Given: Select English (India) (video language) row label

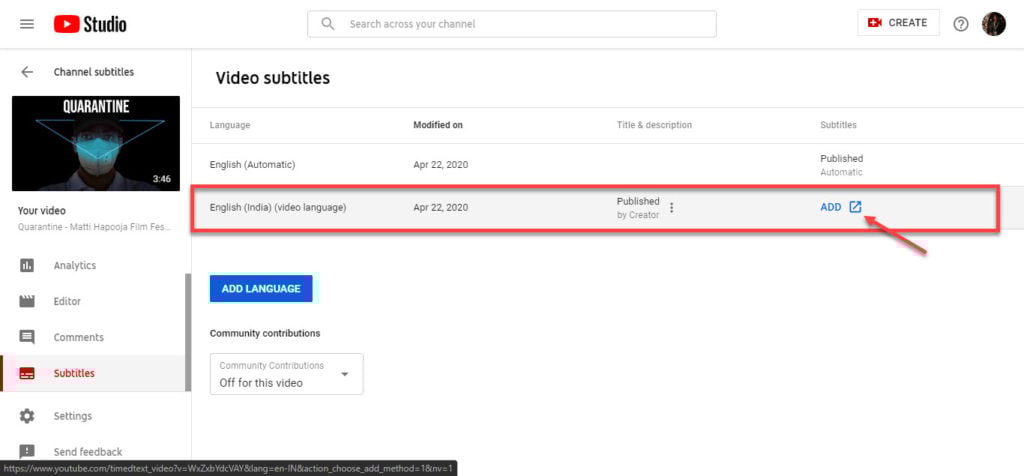Looking at the screenshot, I should [x=278, y=208].
